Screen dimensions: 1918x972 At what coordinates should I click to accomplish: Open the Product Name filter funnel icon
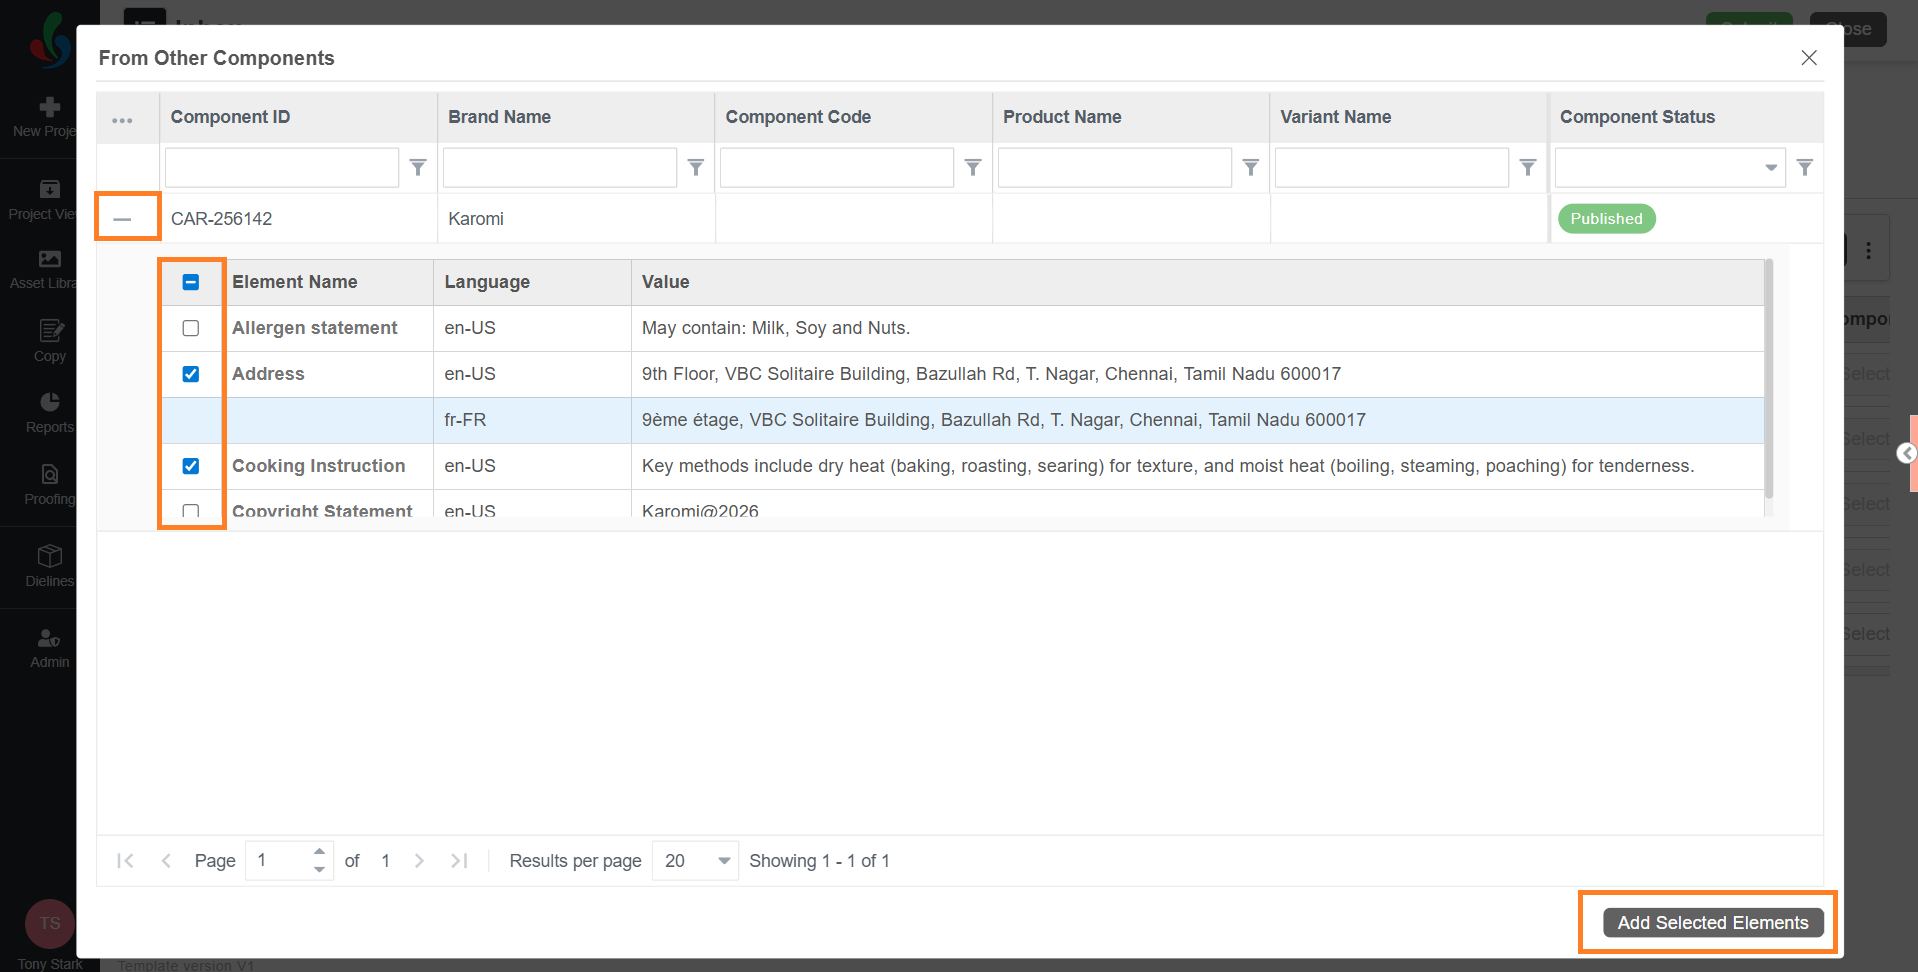pyautogui.click(x=1250, y=168)
